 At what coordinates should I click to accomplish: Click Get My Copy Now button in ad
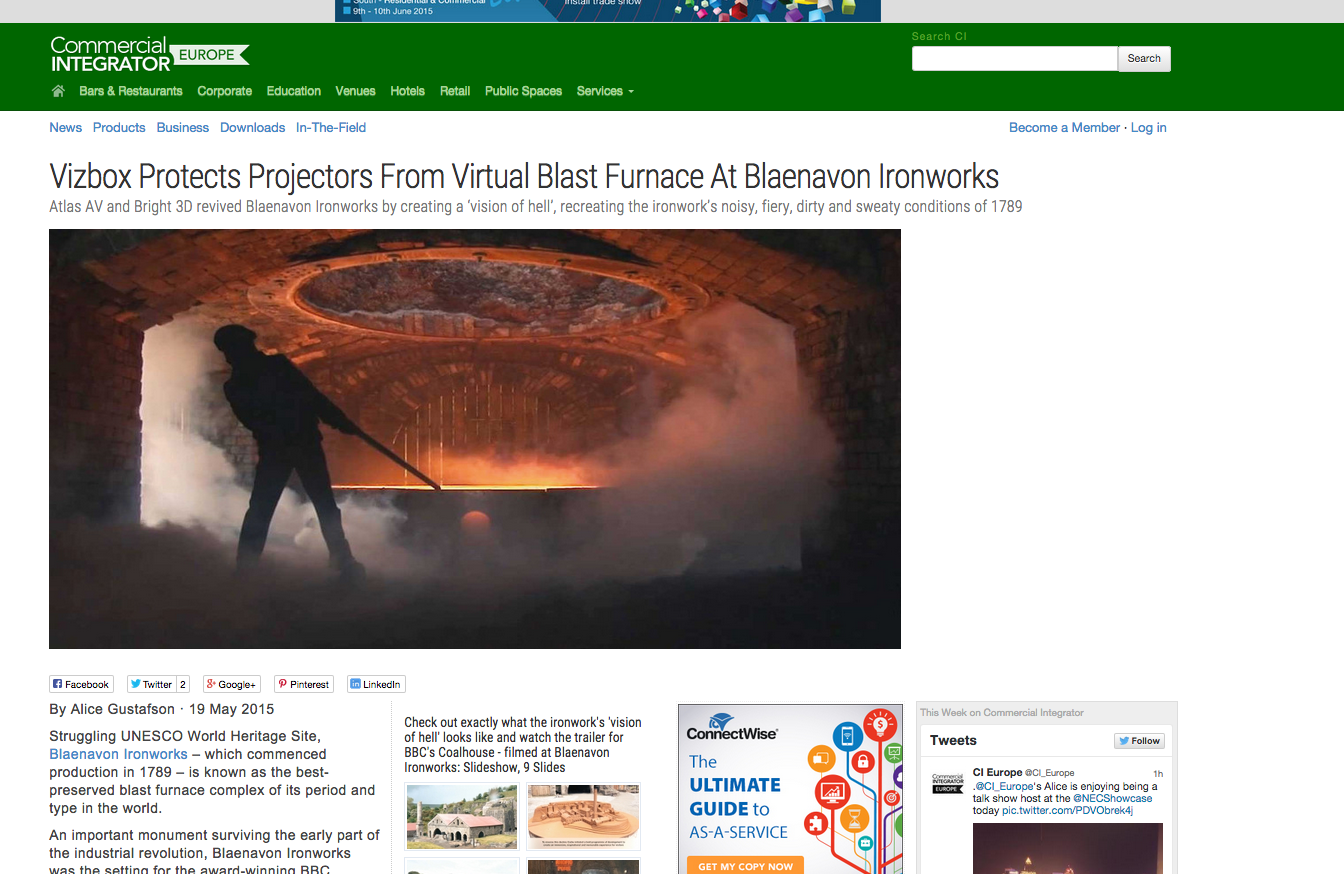(746, 866)
